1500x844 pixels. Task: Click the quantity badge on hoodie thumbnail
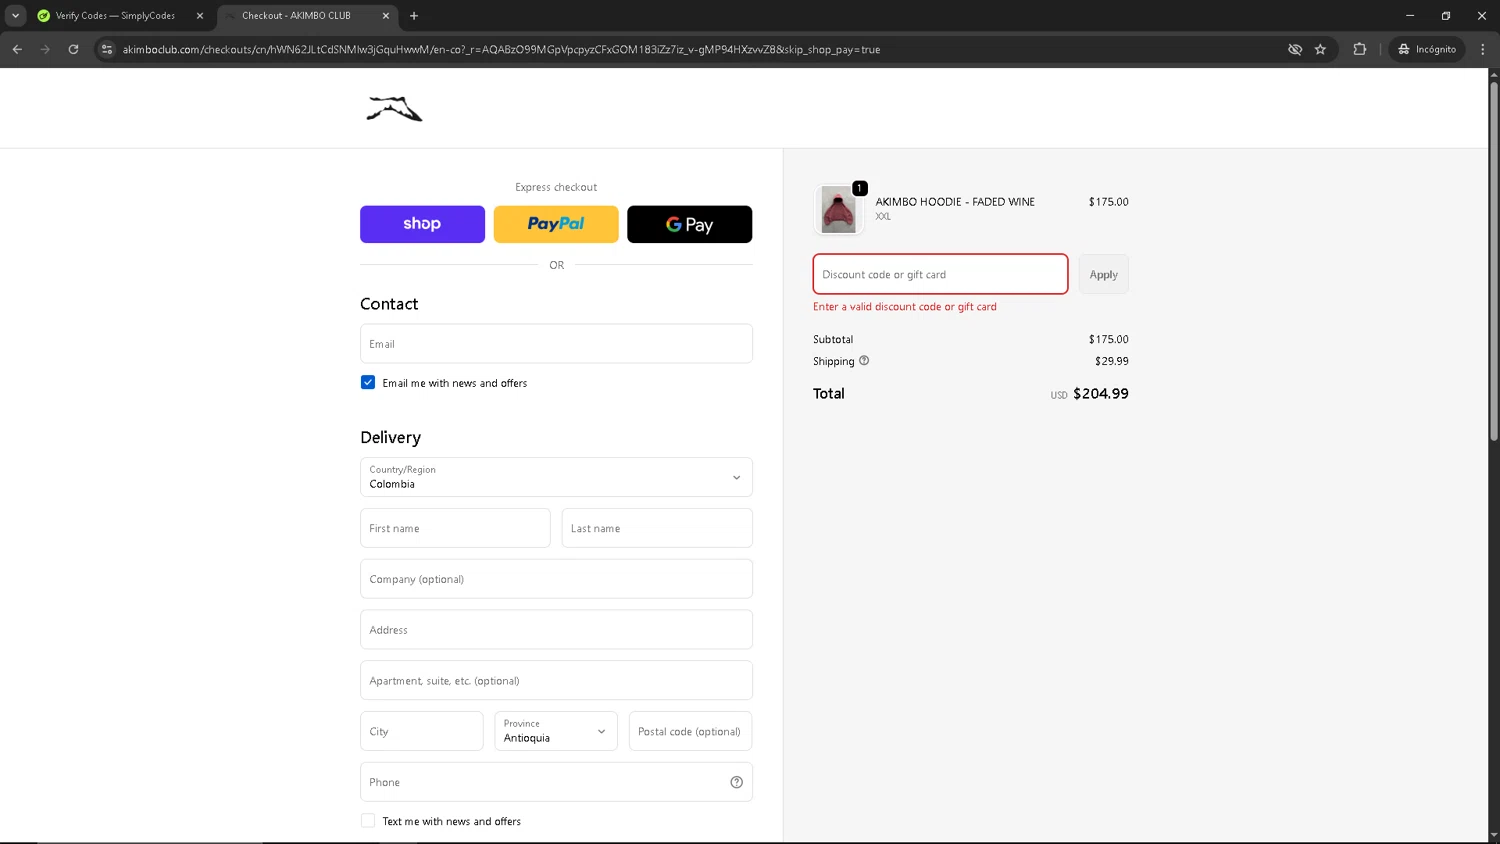coord(859,188)
